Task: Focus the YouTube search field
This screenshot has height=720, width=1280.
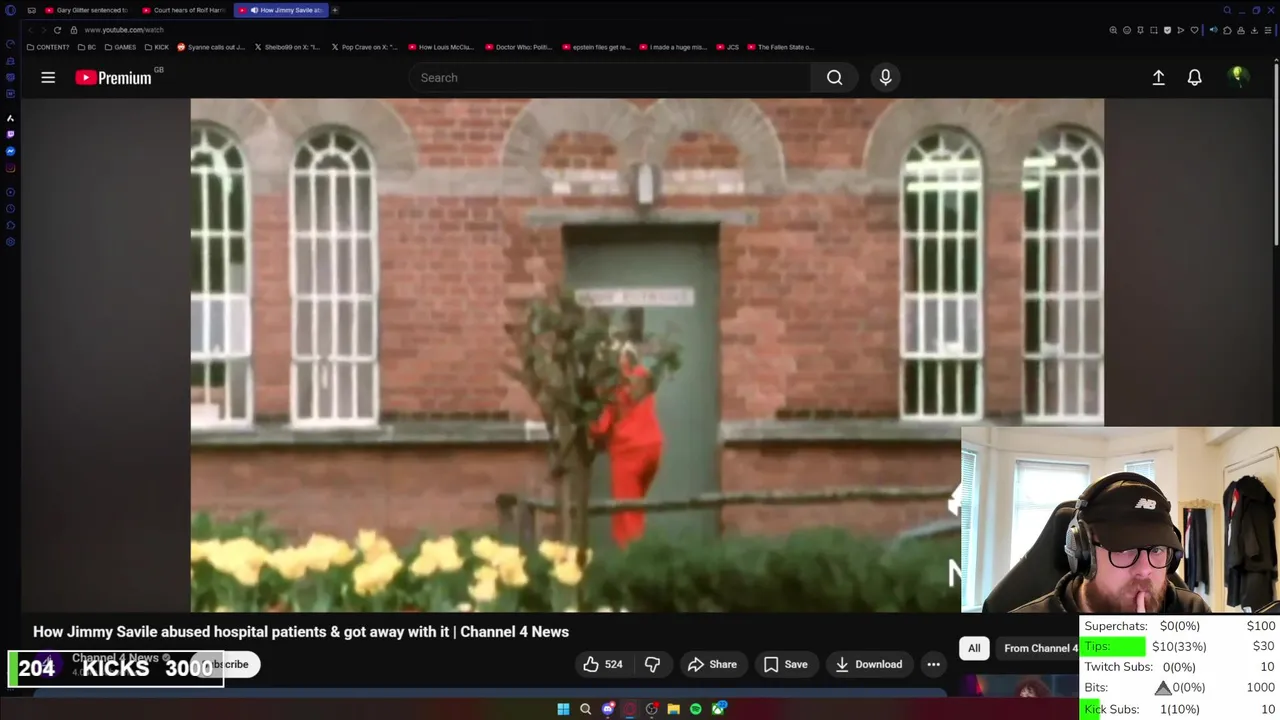Action: tap(610, 77)
